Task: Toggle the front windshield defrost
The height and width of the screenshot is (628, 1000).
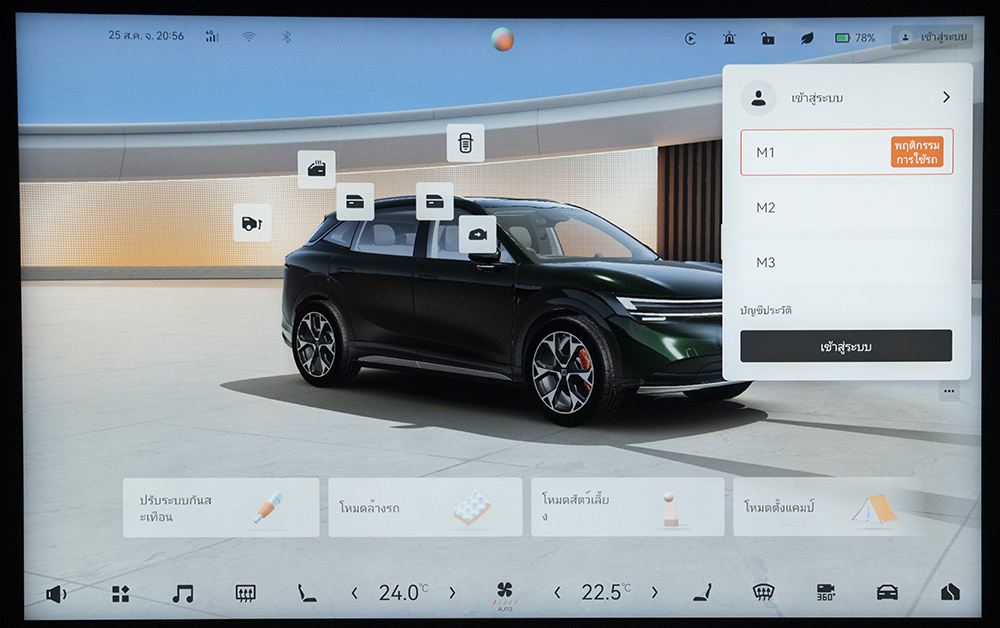Action: (763, 592)
